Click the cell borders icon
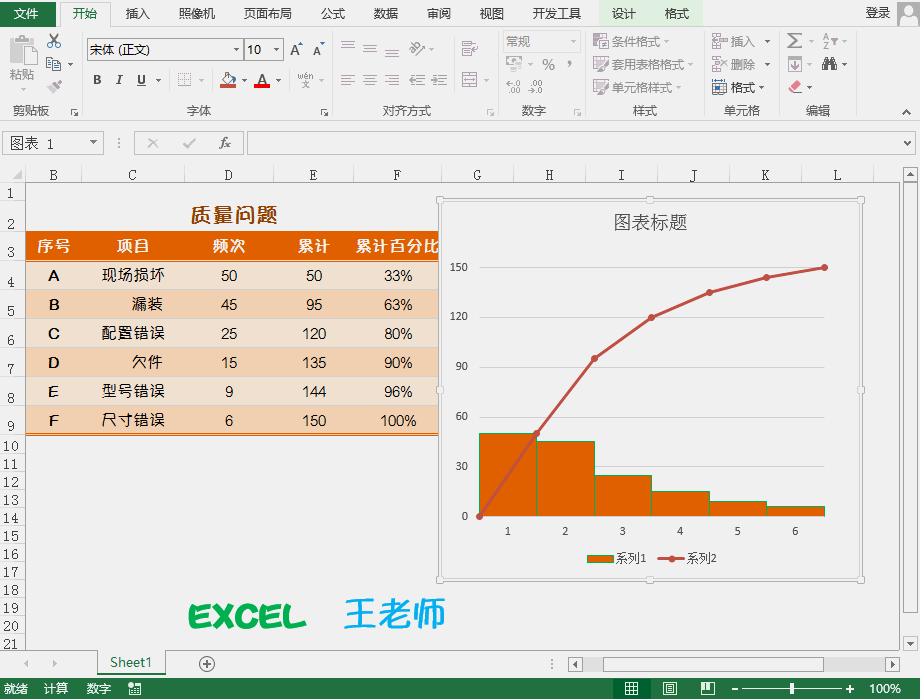 (184, 80)
